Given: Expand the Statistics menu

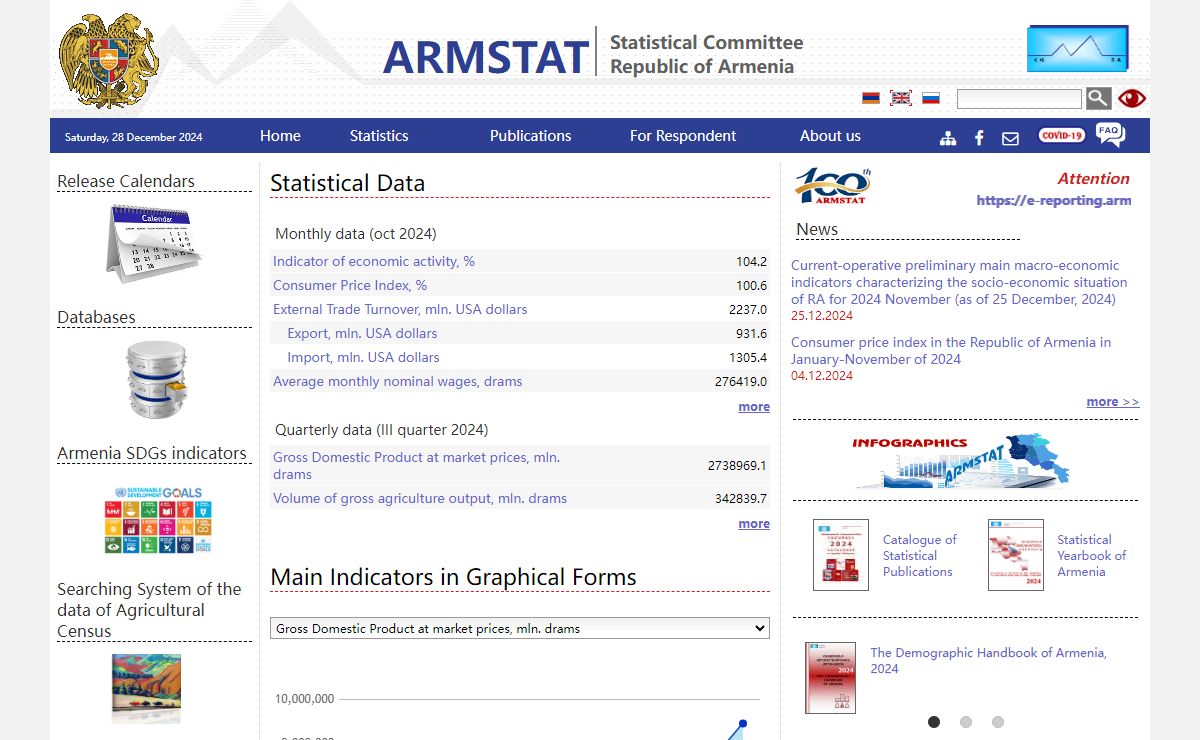Looking at the screenshot, I should point(379,136).
